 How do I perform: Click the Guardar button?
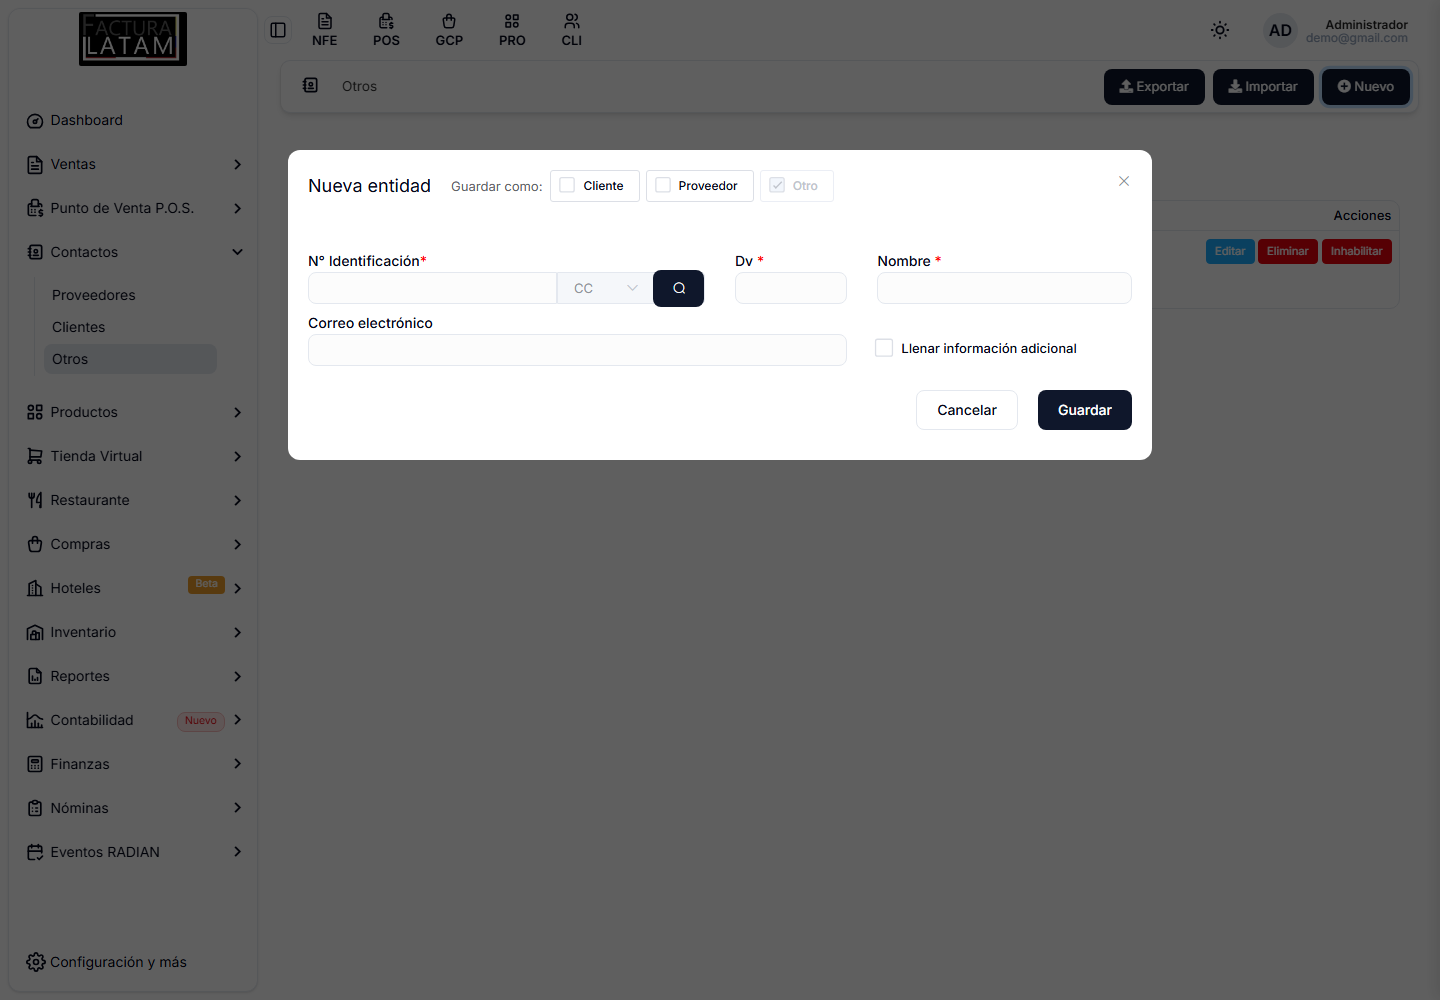1085,410
